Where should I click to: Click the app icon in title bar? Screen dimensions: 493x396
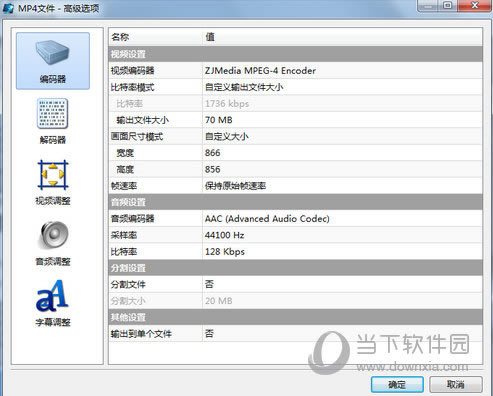tap(8, 8)
